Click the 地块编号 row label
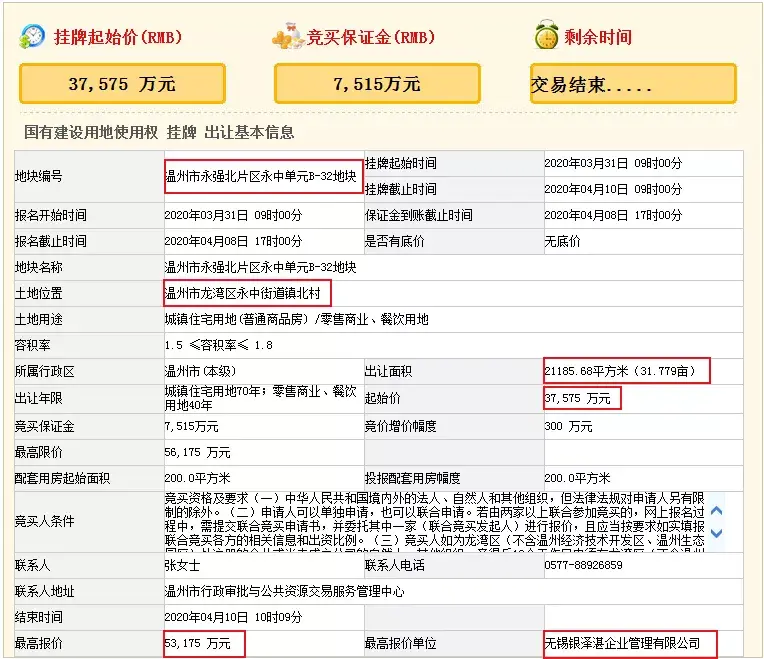 tap(38, 176)
